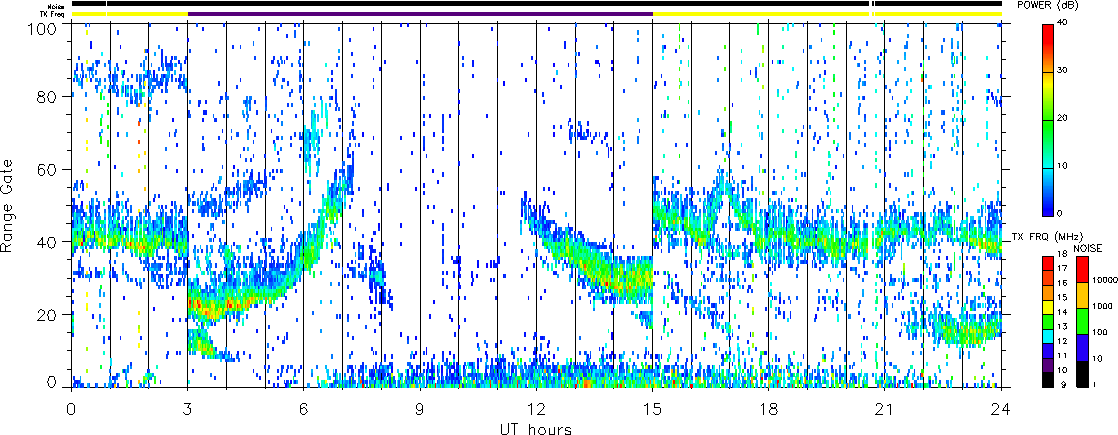This screenshot has width=1118, height=435.
Task: Click the '21' tick on the UT hours axis
Action: click(x=885, y=409)
